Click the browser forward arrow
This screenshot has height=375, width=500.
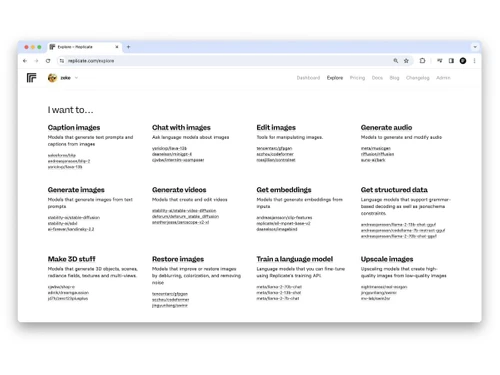pos(36,61)
